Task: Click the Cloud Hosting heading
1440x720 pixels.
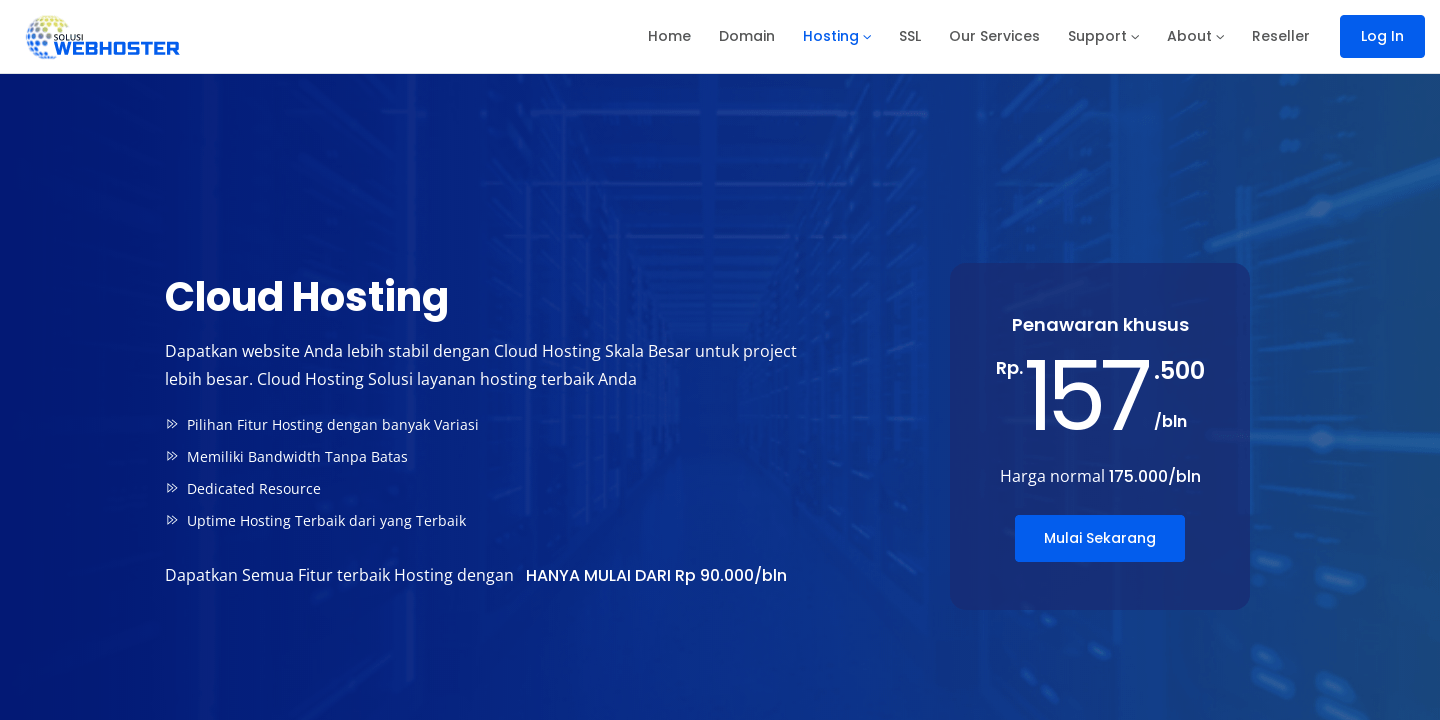Action: pos(307,297)
